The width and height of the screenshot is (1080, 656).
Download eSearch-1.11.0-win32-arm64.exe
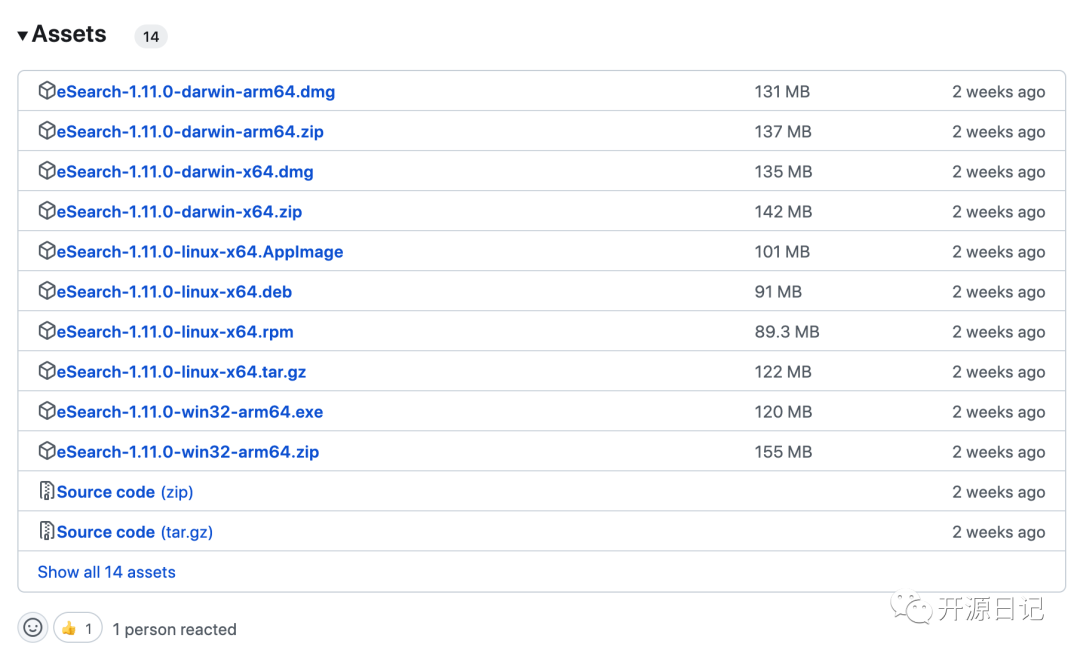pyautogui.click(x=189, y=411)
